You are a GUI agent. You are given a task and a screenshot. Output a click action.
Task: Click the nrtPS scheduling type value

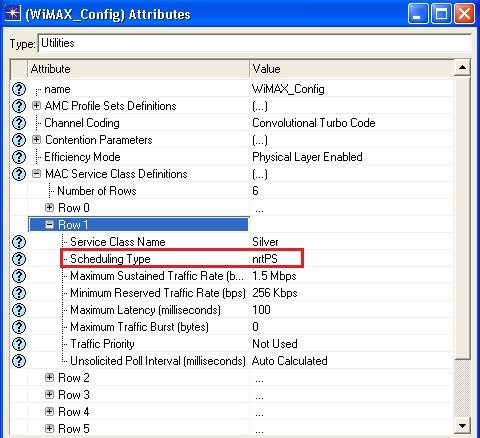pyautogui.click(x=265, y=259)
